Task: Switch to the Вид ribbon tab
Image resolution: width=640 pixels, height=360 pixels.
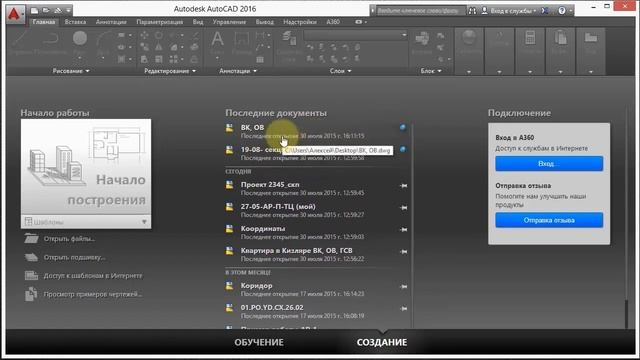Action: pos(198,22)
